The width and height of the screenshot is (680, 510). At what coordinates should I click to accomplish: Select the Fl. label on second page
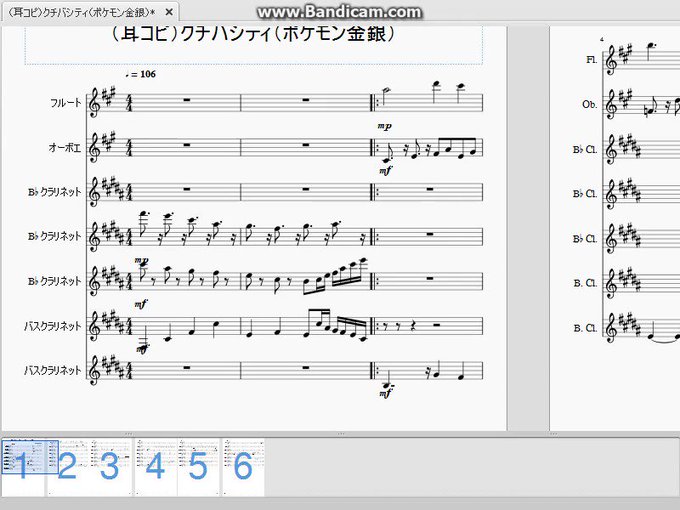pos(592,60)
